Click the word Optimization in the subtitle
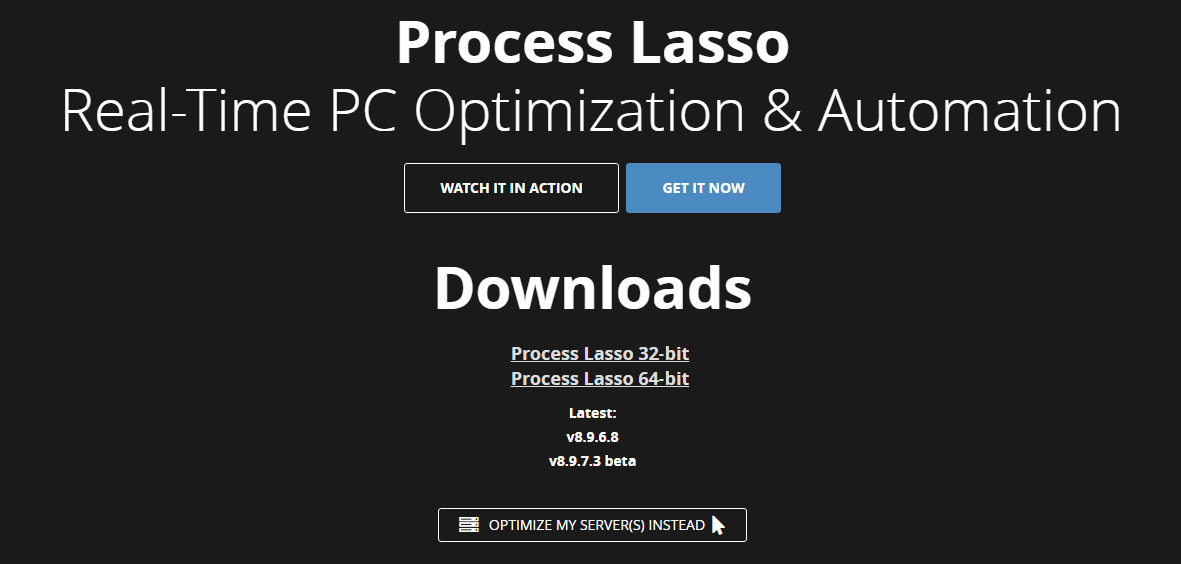 (579, 113)
